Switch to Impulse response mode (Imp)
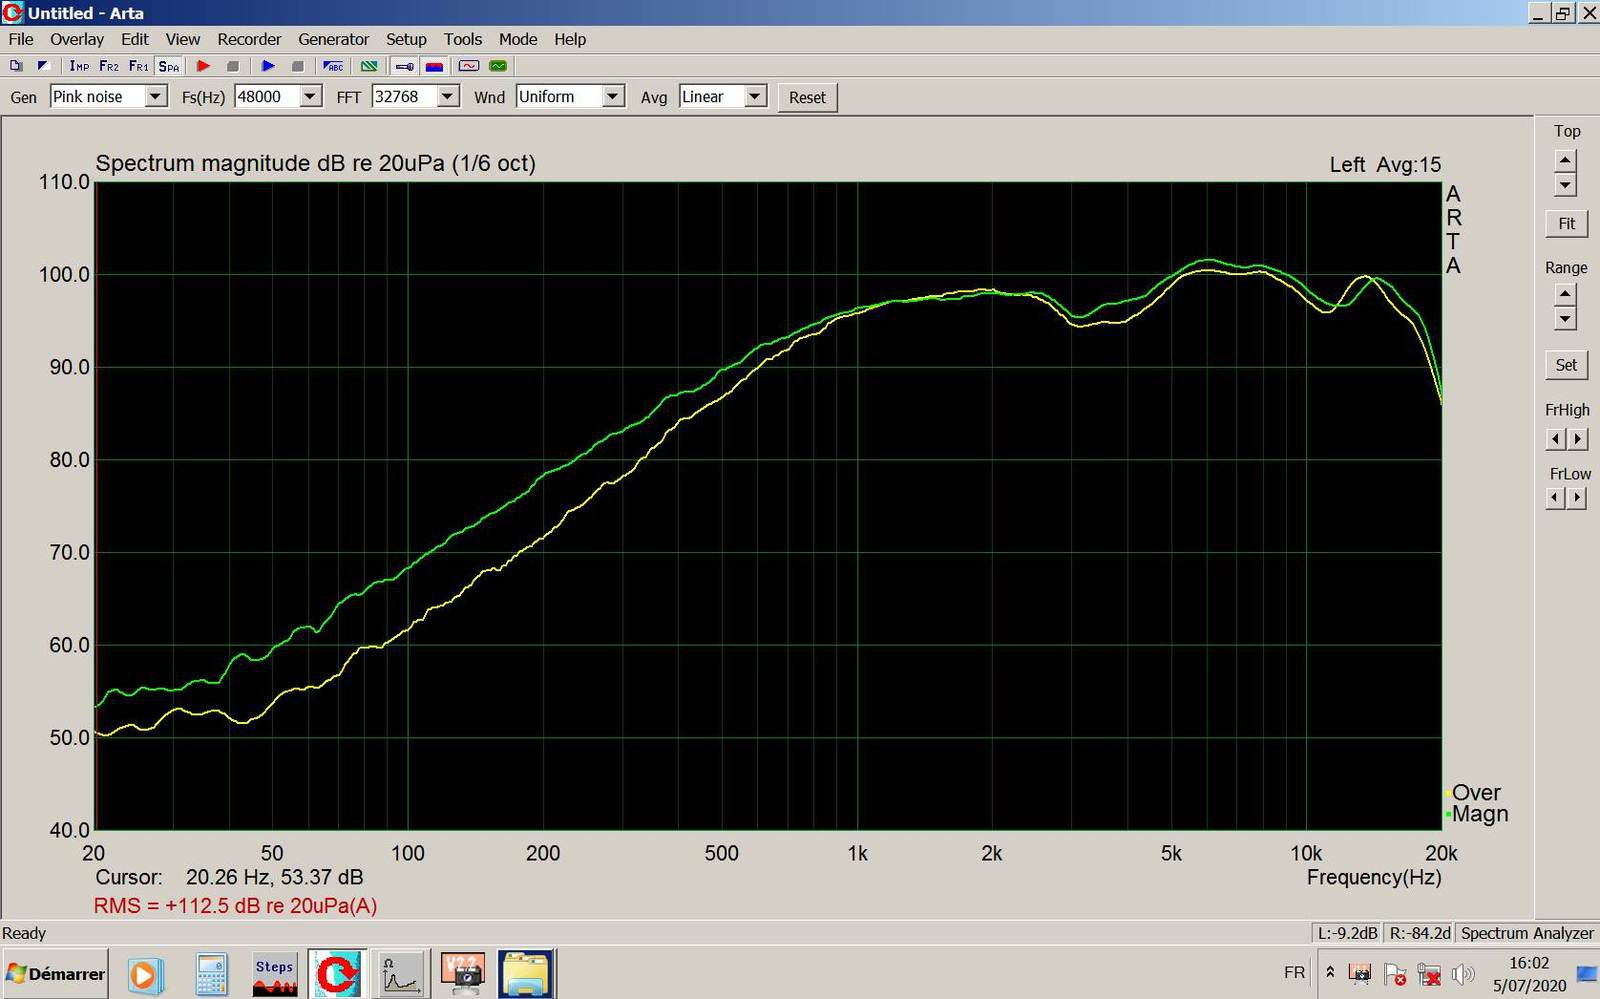Screen dimensions: 1600x999 coord(79,66)
